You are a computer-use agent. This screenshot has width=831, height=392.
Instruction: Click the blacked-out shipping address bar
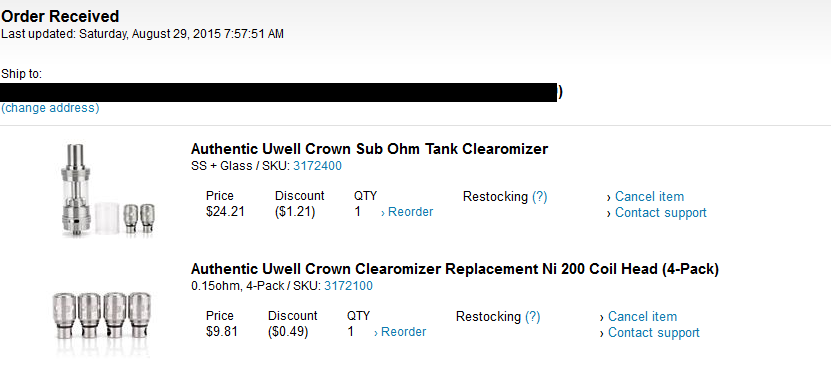(x=278, y=92)
